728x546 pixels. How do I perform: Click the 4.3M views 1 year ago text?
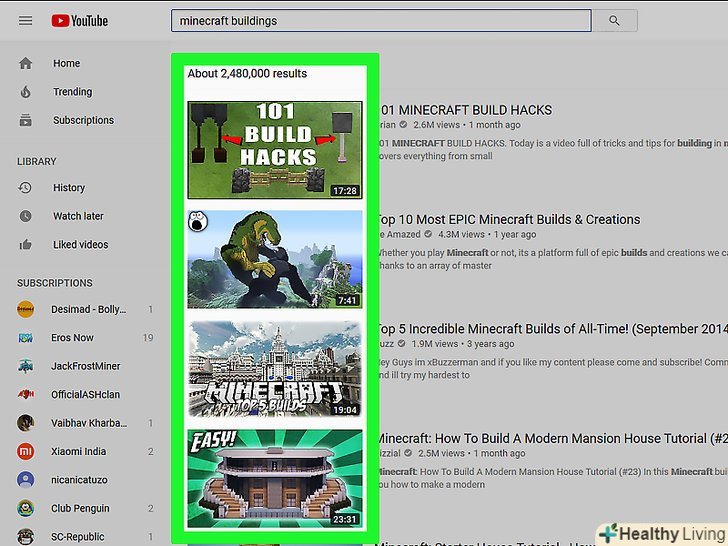(x=487, y=234)
